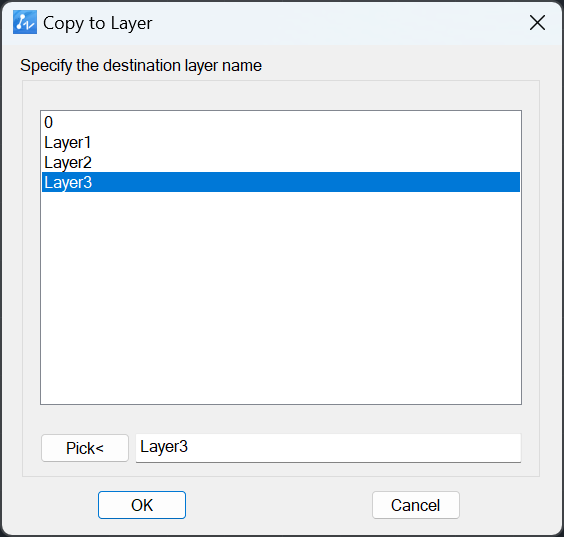Choose Layer2 from the layer list
This screenshot has width=564, height=537.
pyautogui.click(x=281, y=162)
